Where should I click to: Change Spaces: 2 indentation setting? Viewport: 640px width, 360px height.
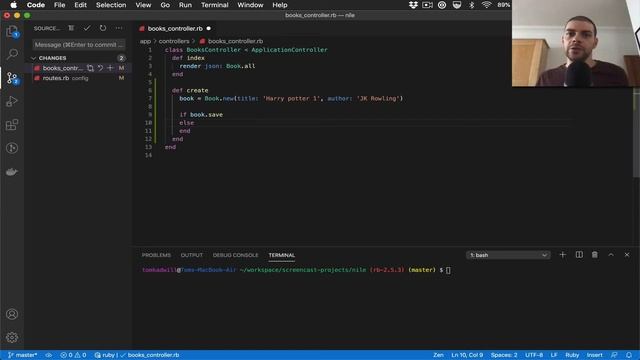(x=504, y=355)
